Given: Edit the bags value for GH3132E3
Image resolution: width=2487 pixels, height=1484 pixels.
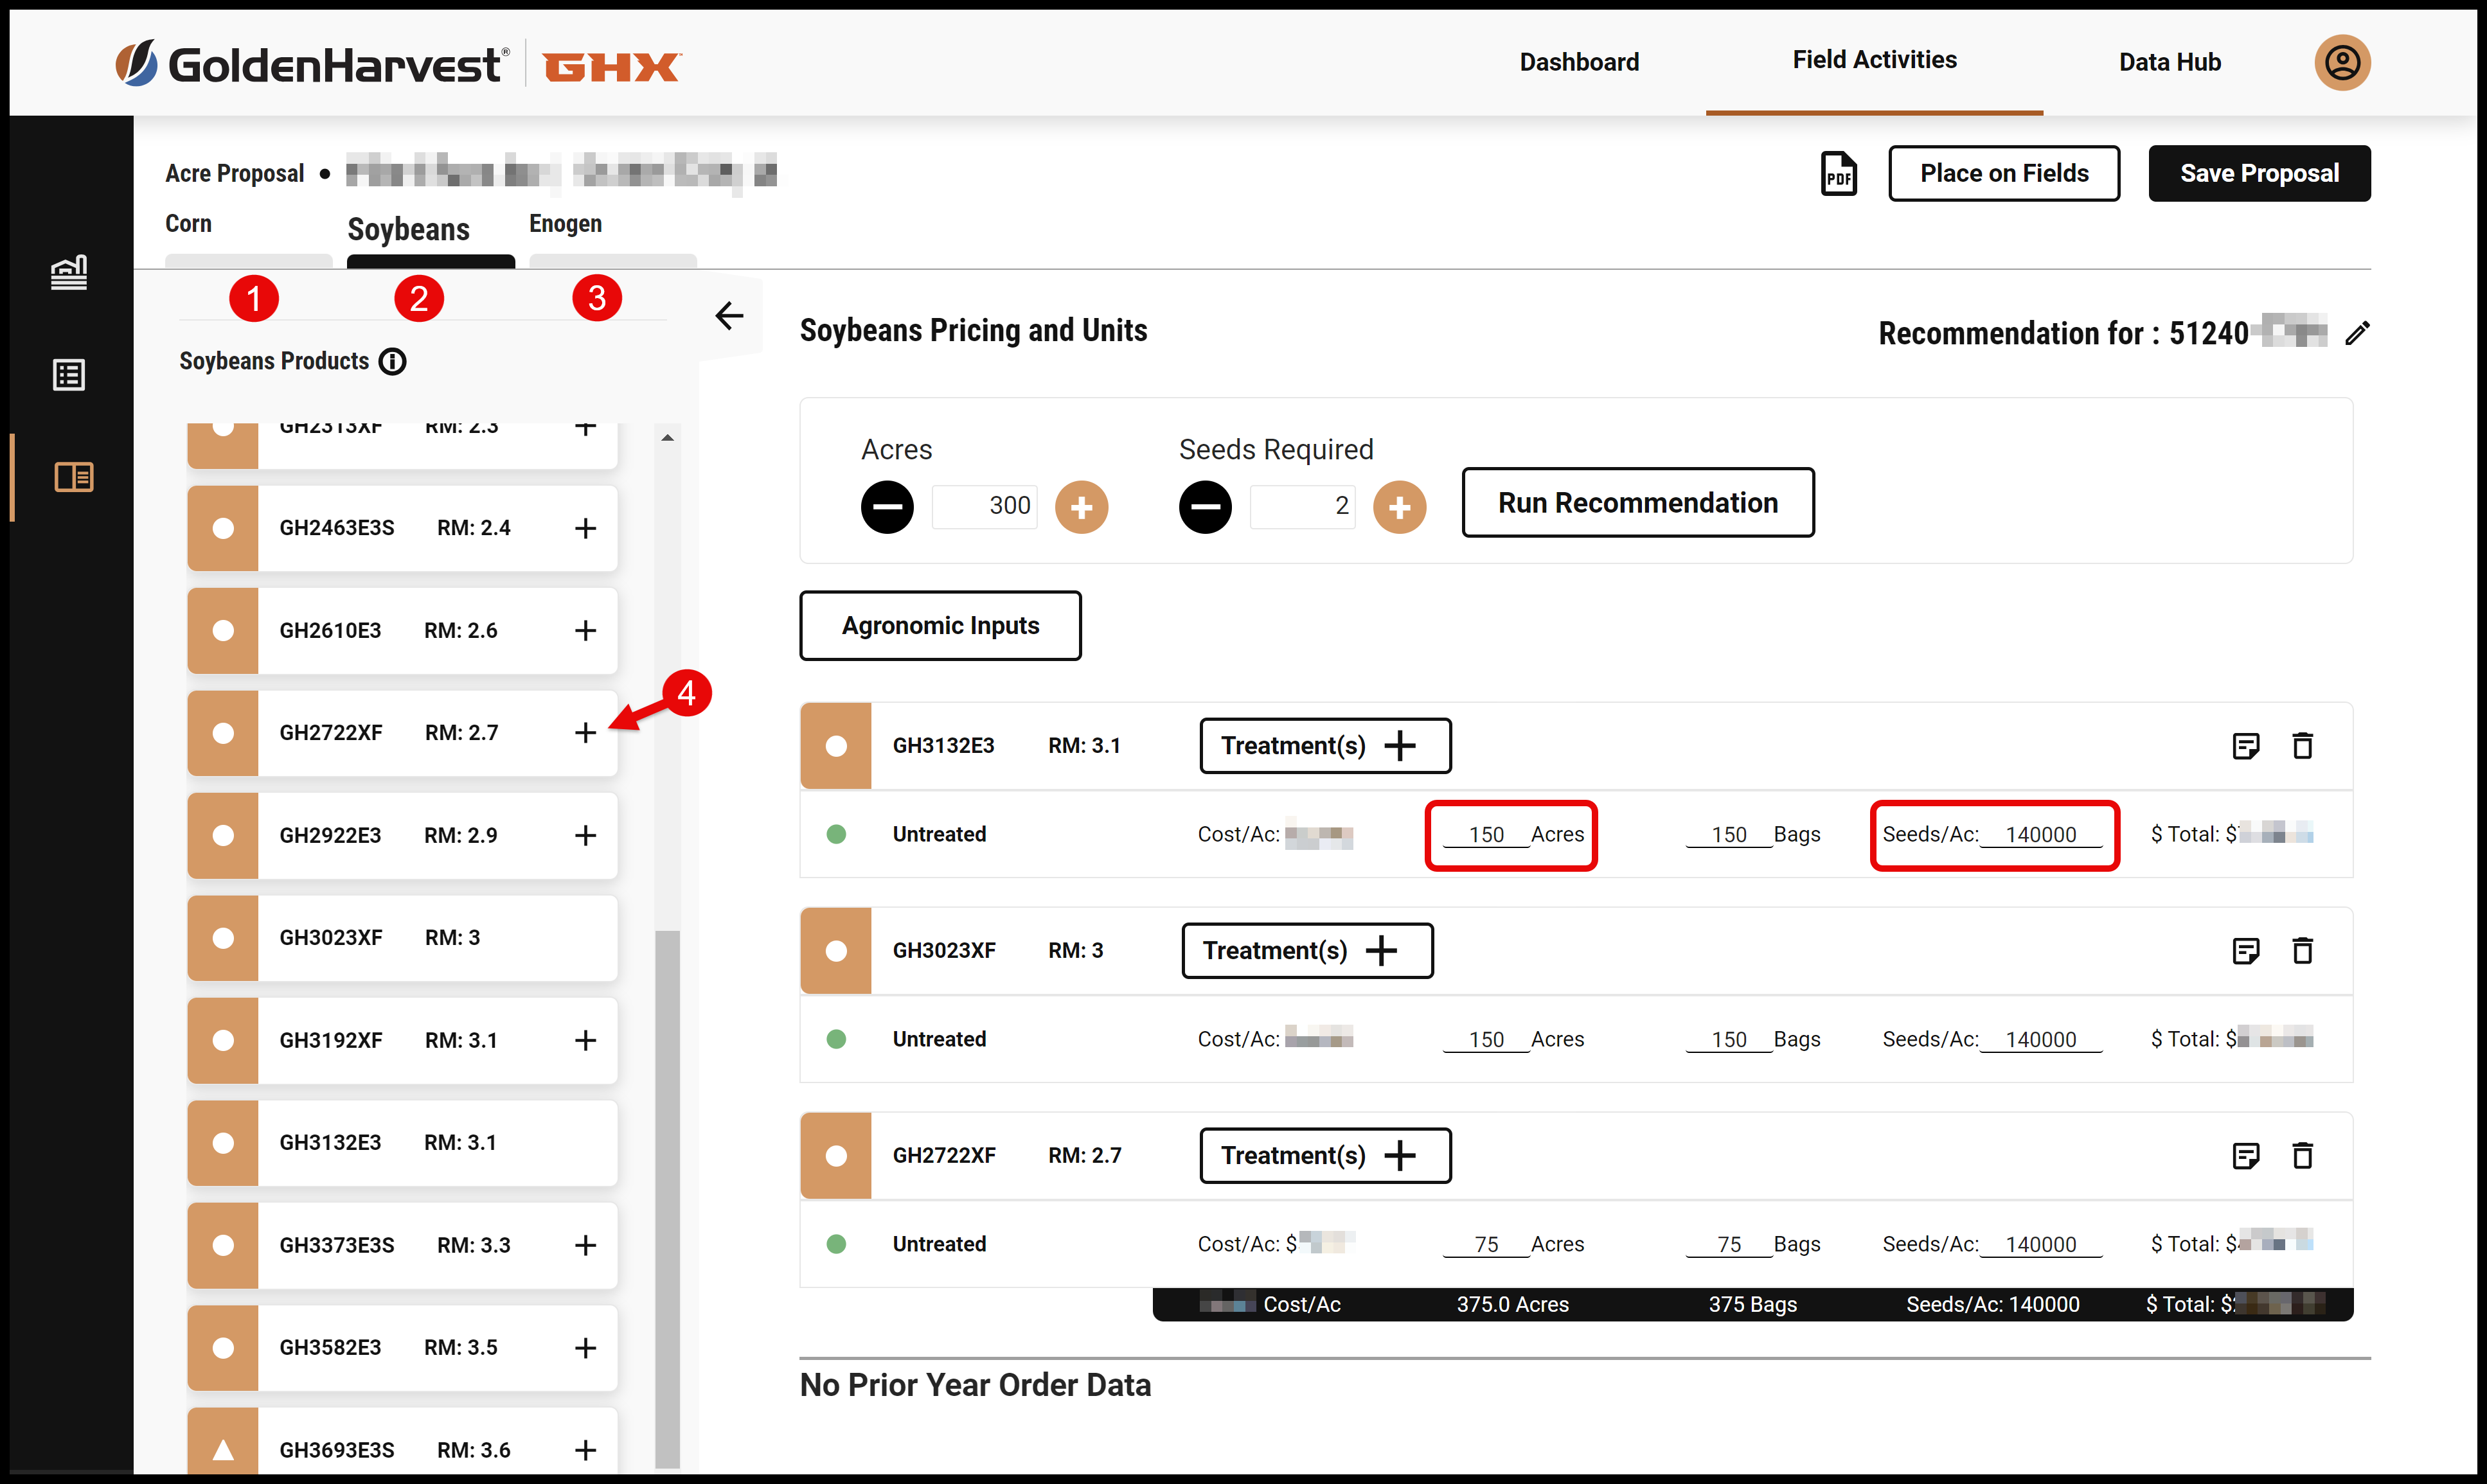Looking at the screenshot, I should click(1728, 835).
